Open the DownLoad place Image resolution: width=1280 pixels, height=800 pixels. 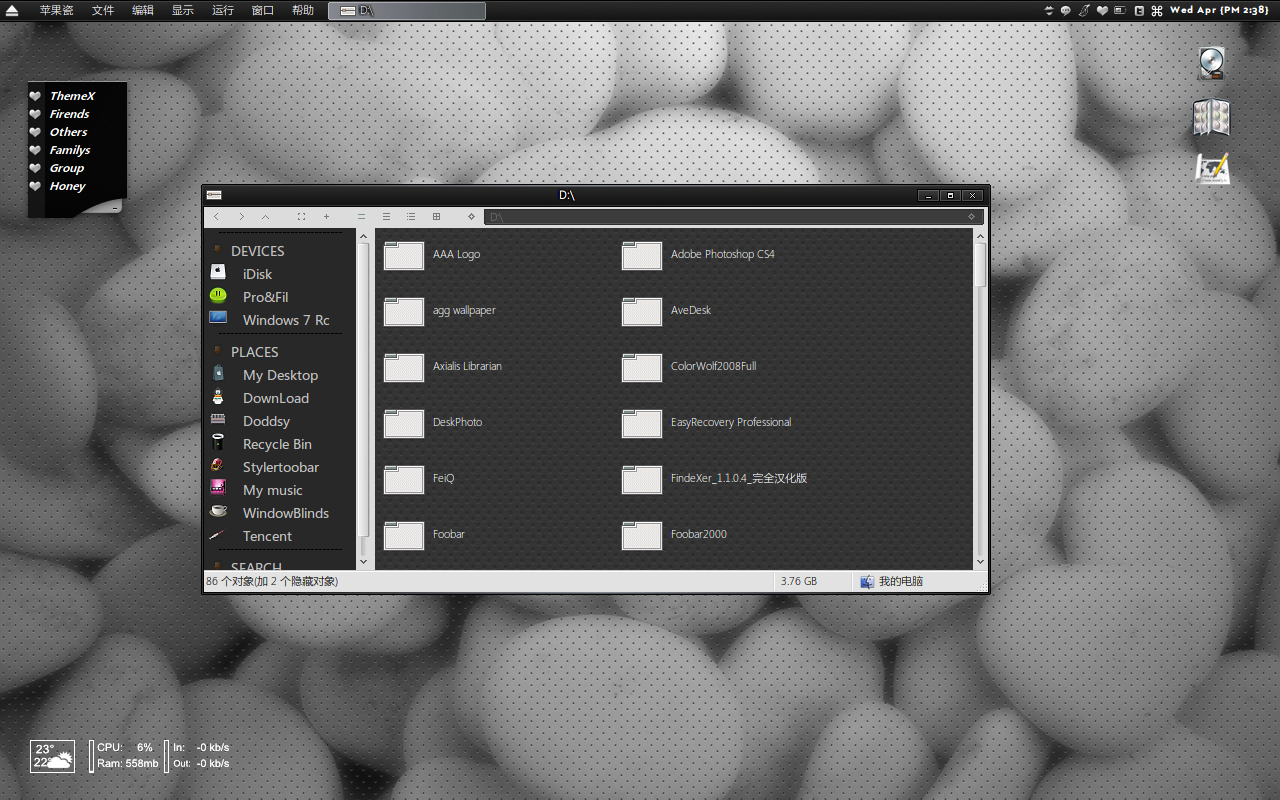tap(275, 398)
